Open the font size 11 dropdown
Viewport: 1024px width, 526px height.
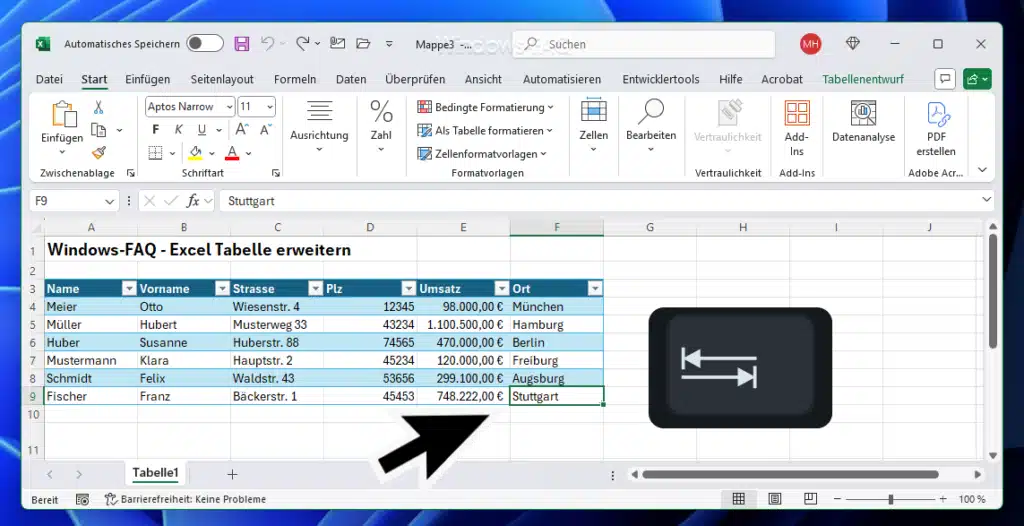(x=270, y=107)
